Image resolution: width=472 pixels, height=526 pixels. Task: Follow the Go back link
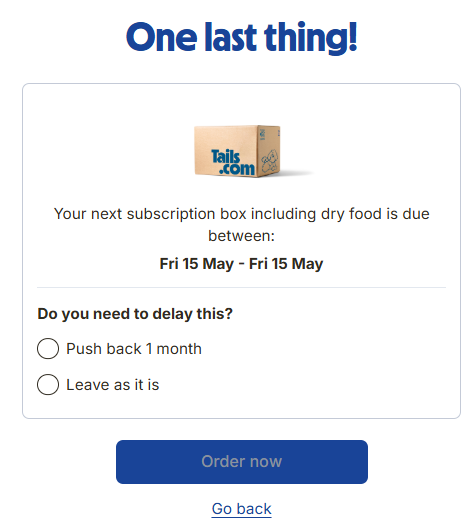tap(242, 509)
